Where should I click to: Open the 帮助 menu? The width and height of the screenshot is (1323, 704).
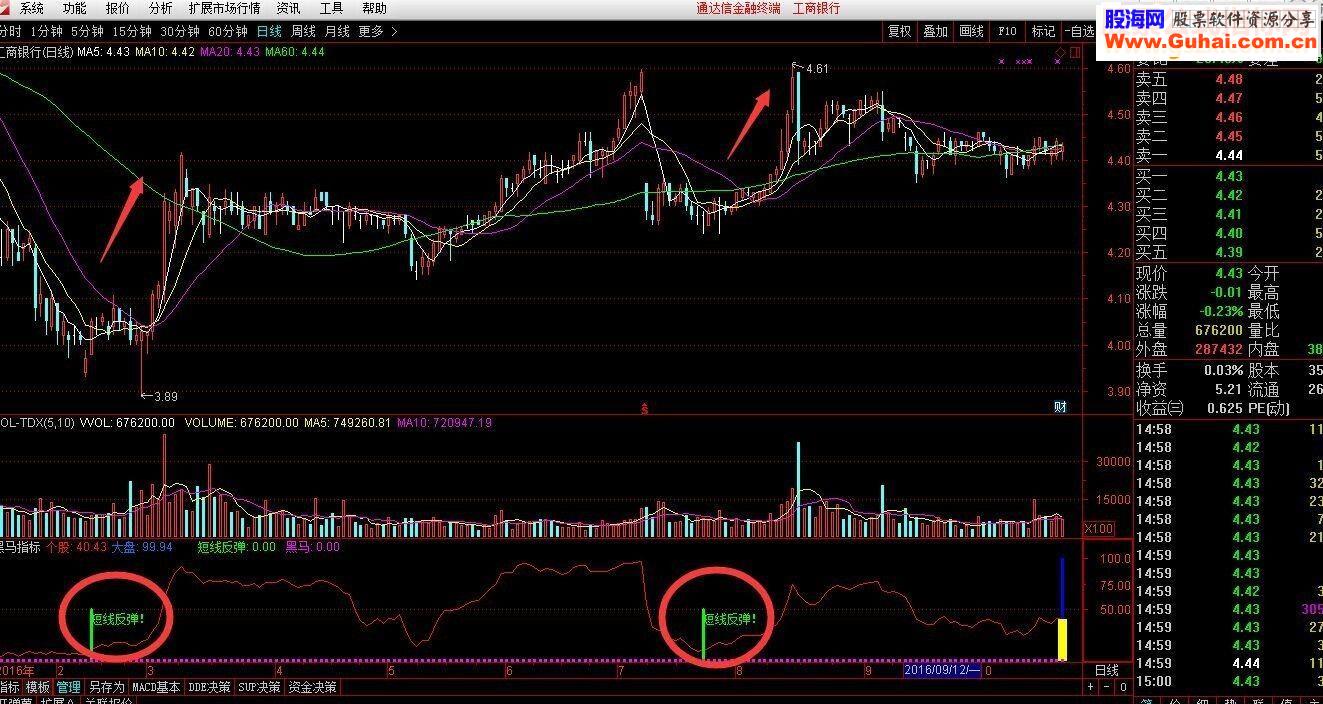click(374, 8)
